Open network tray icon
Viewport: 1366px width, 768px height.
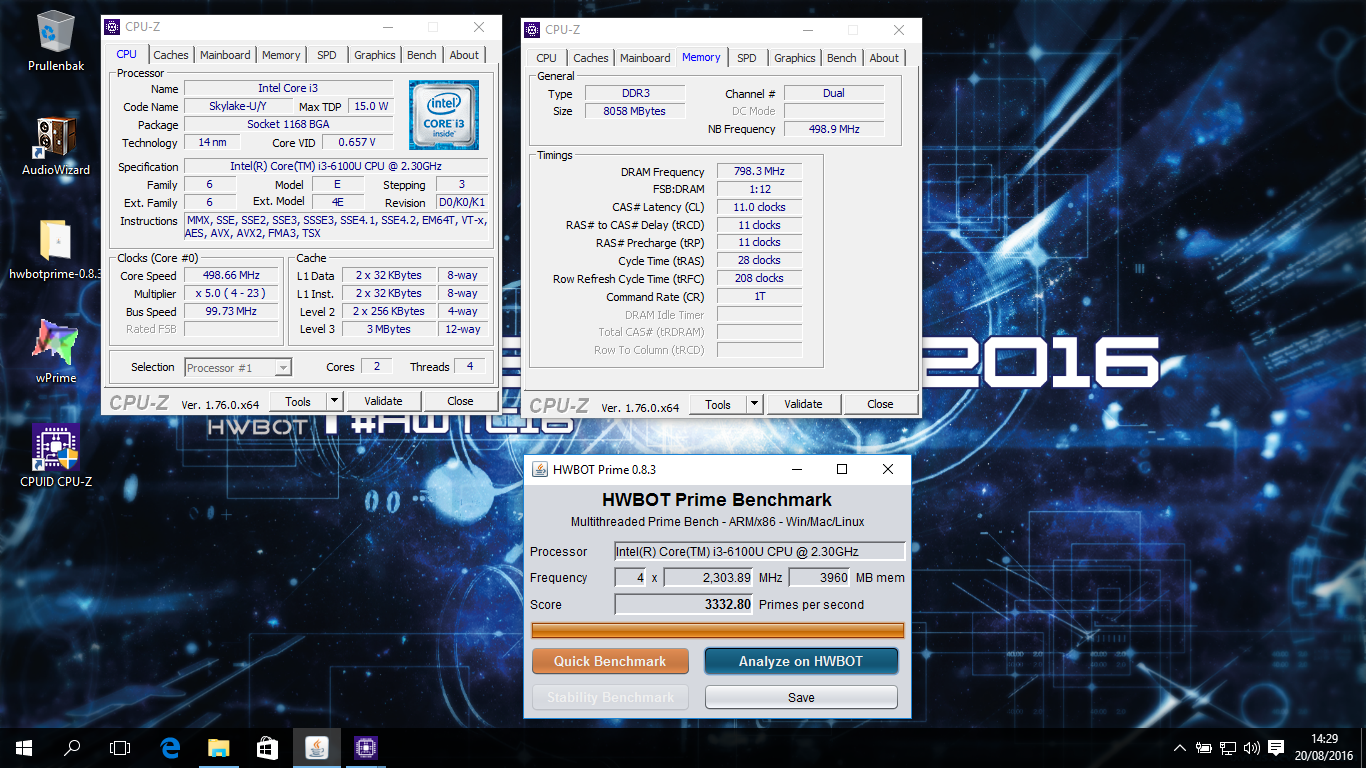[1228, 748]
